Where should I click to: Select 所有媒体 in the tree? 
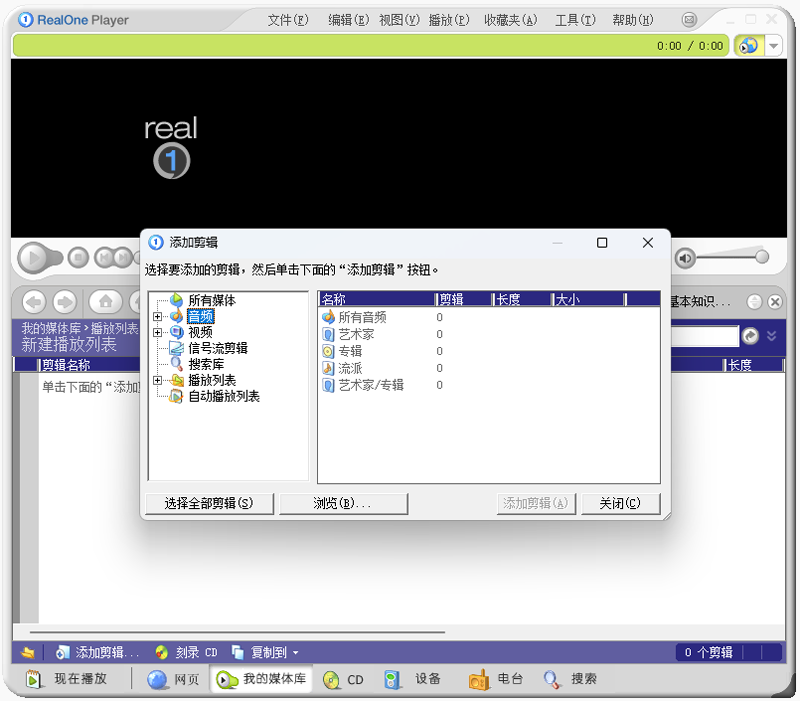click(212, 301)
